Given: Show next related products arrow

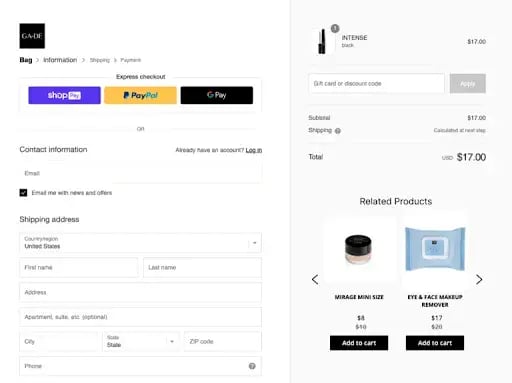Looking at the screenshot, I should [479, 279].
